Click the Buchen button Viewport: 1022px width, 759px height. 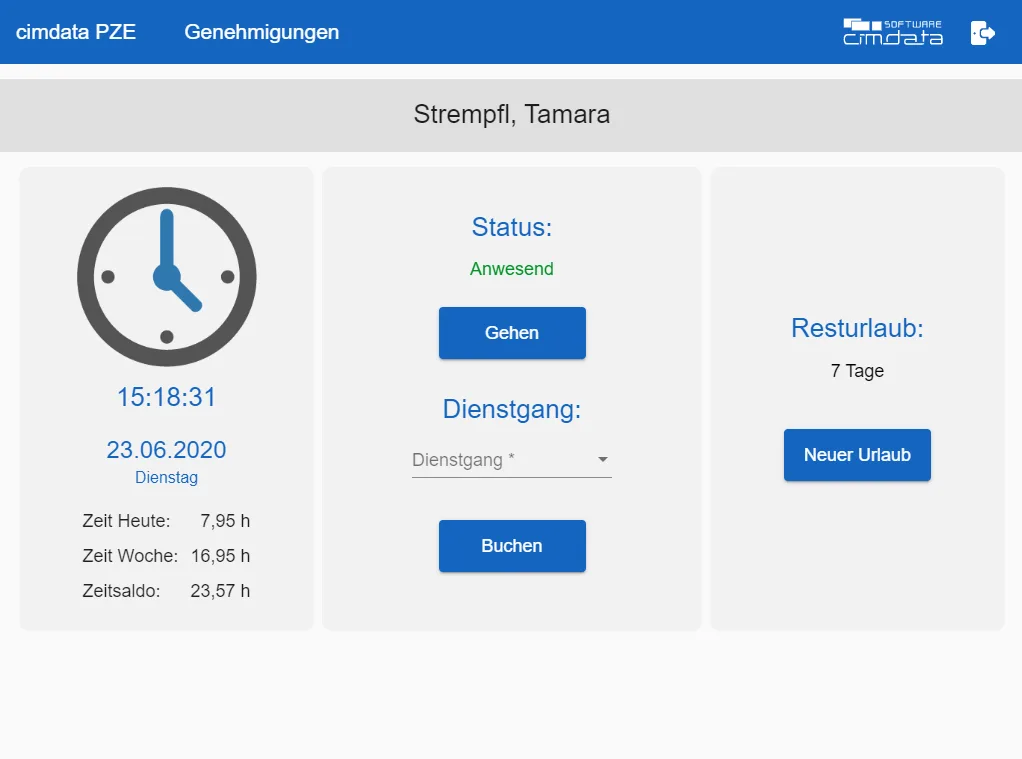coord(512,546)
